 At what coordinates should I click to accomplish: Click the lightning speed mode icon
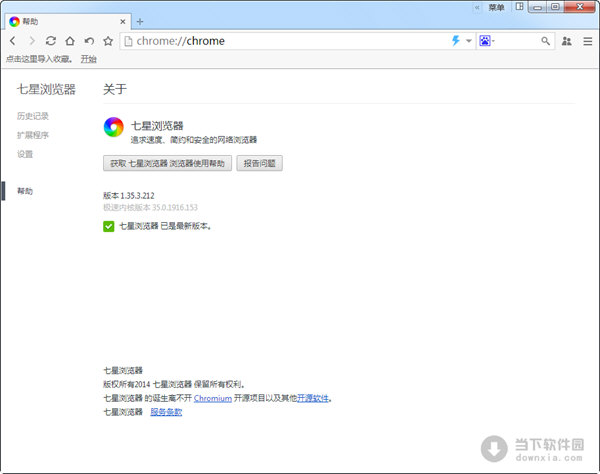pyautogui.click(x=455, y=41)
